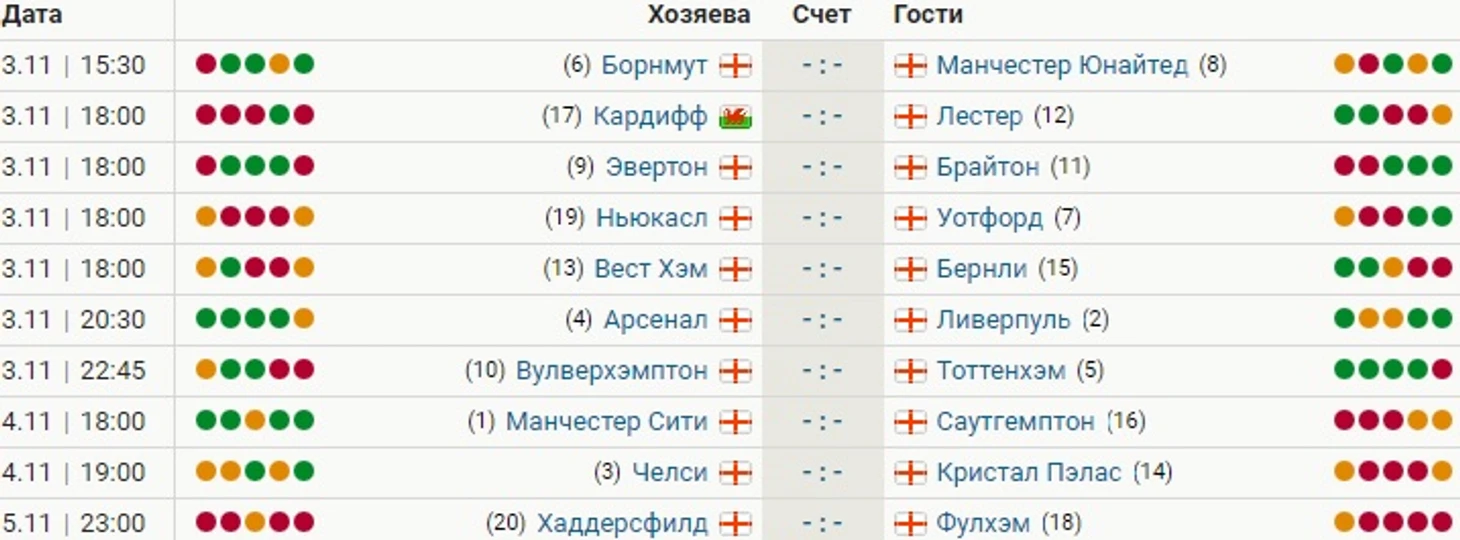Click first red form dot in Борнмут row

click(206, 64)
